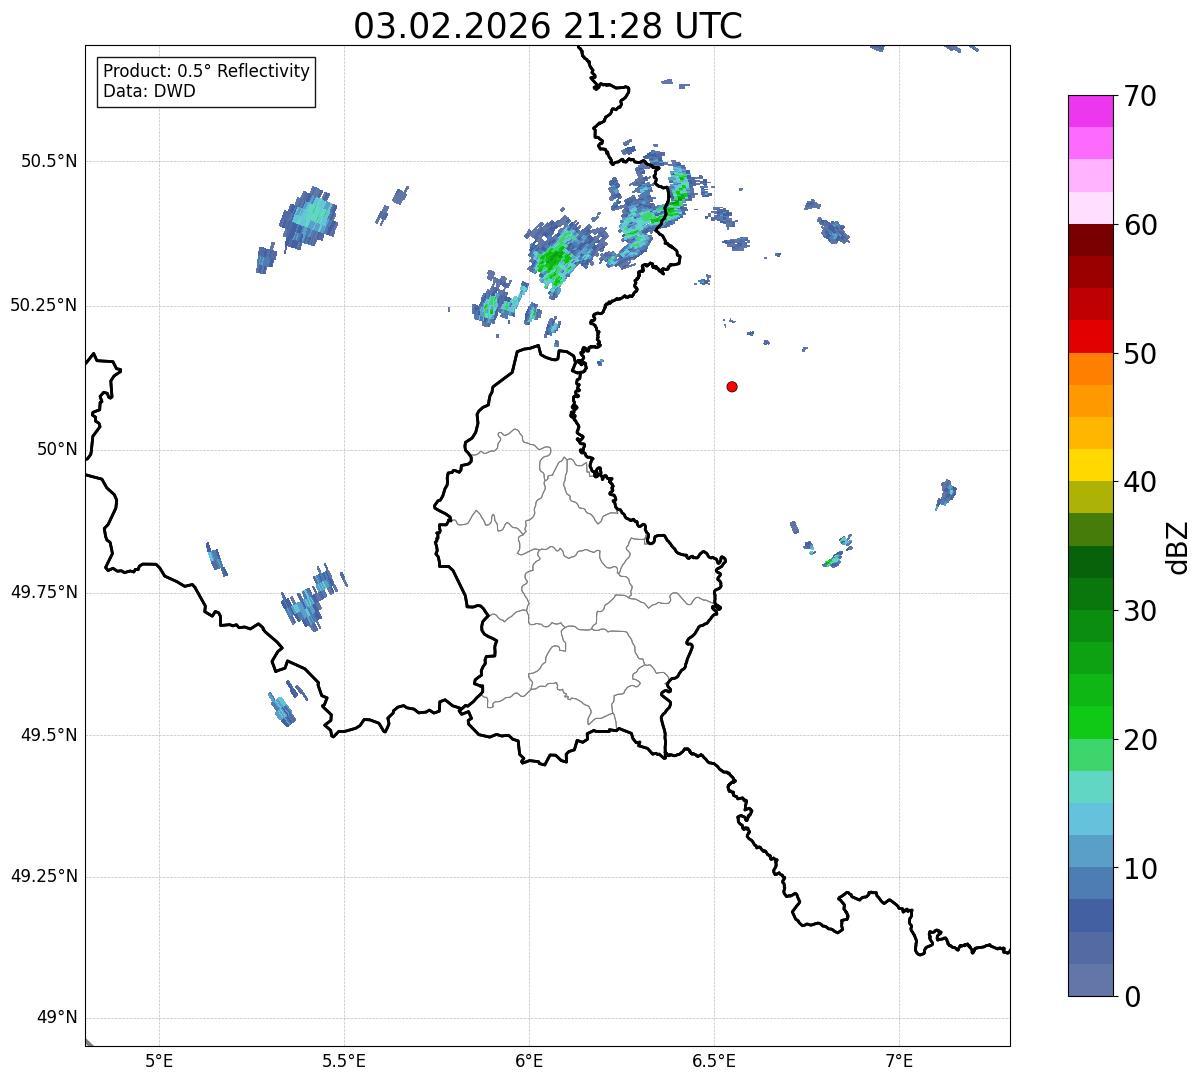Click the title text 03.02.2026 21:28 UTC
The image size is (1202, 1081).
(548, 26)
